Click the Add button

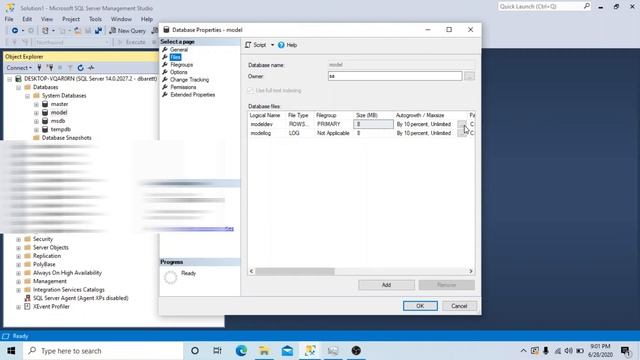point(386,285)
